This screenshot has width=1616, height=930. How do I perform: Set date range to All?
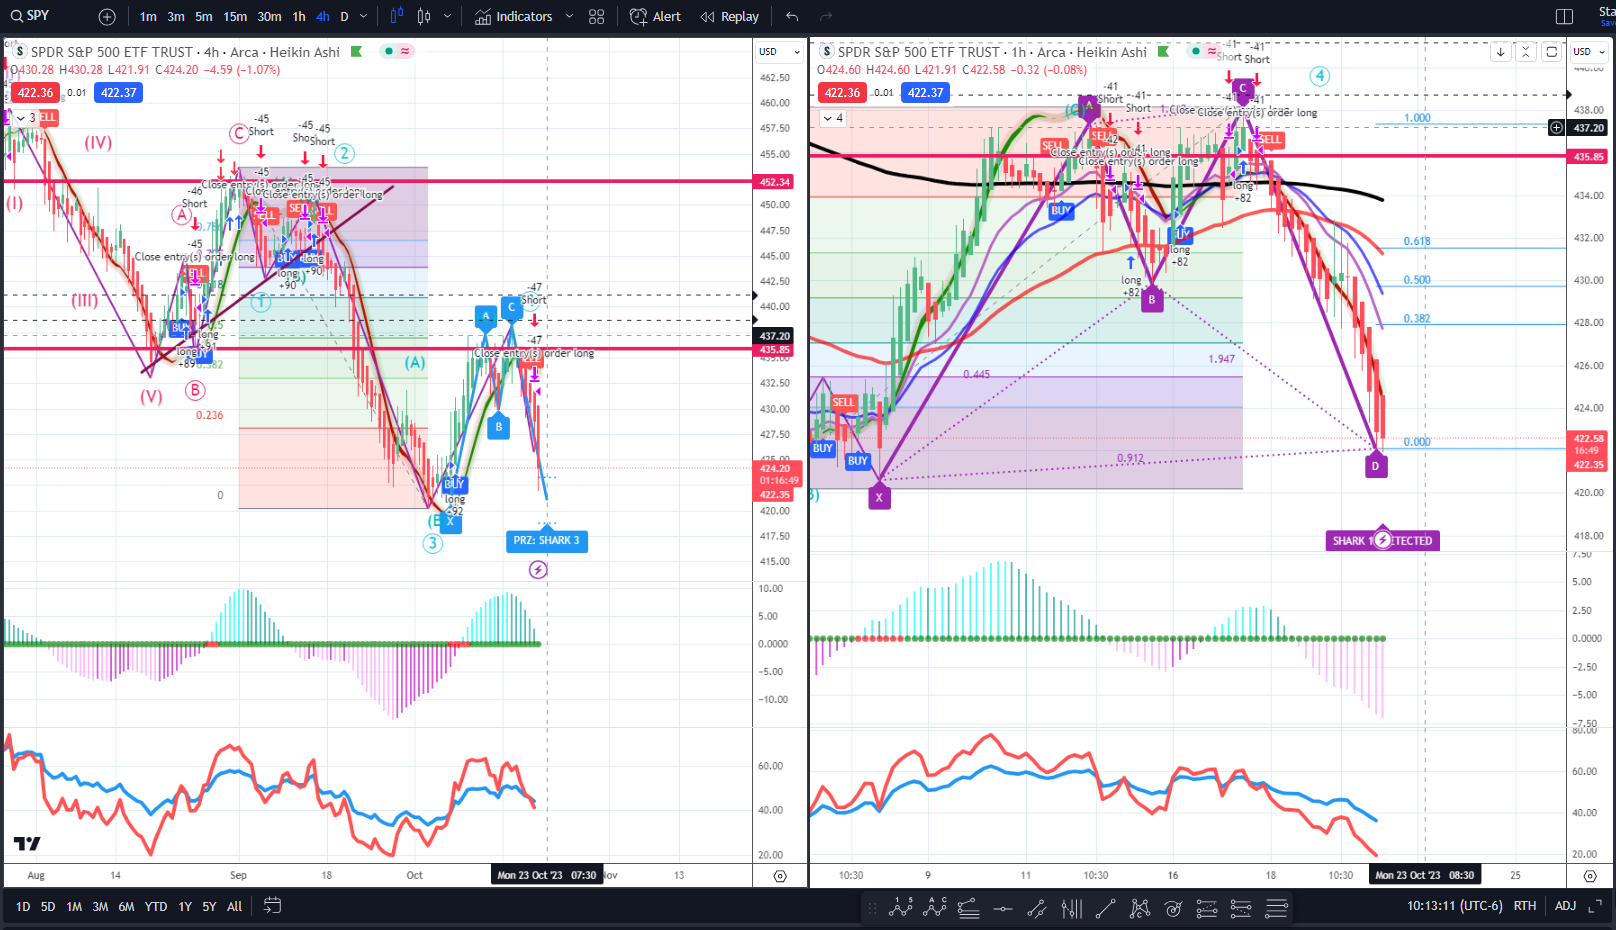[x=234, y=906]
